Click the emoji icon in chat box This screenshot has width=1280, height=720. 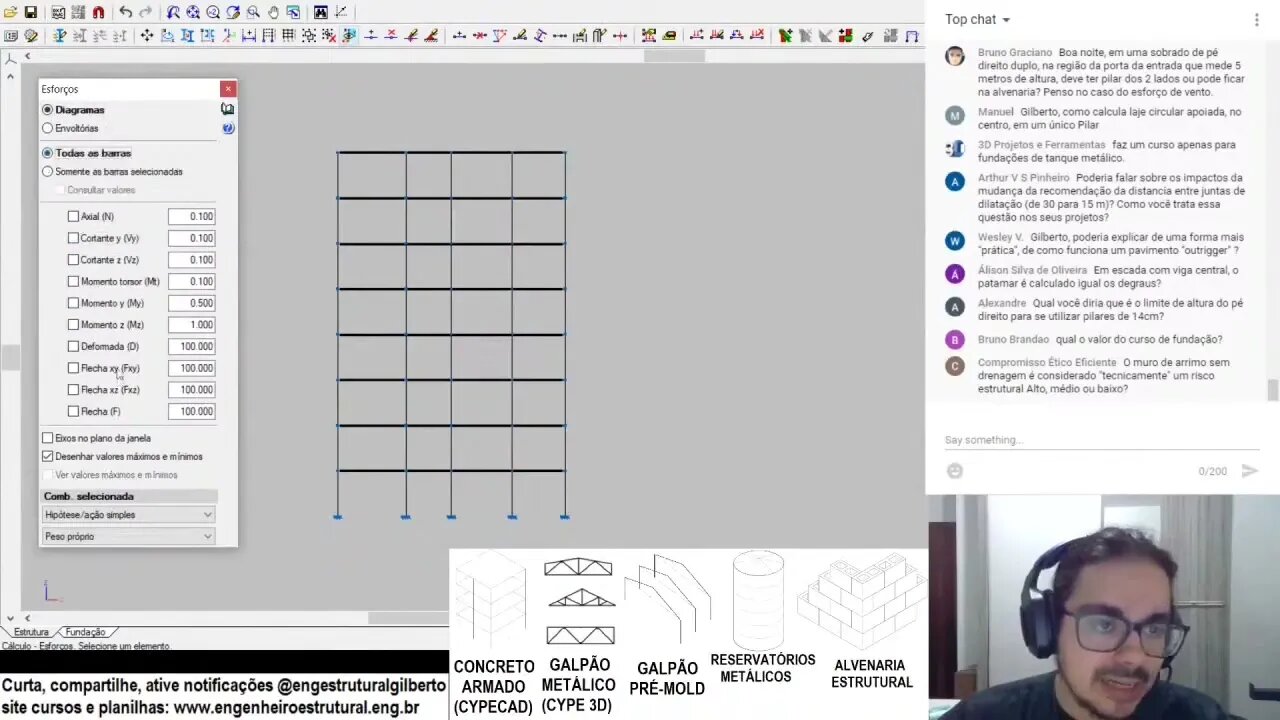955,471
